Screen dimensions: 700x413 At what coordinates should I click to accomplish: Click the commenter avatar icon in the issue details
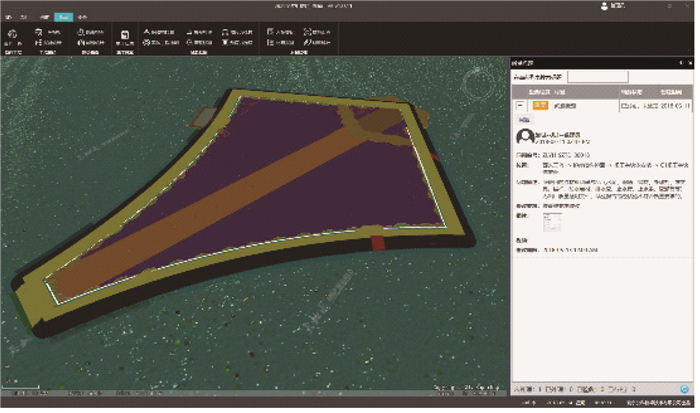point(523,137)
